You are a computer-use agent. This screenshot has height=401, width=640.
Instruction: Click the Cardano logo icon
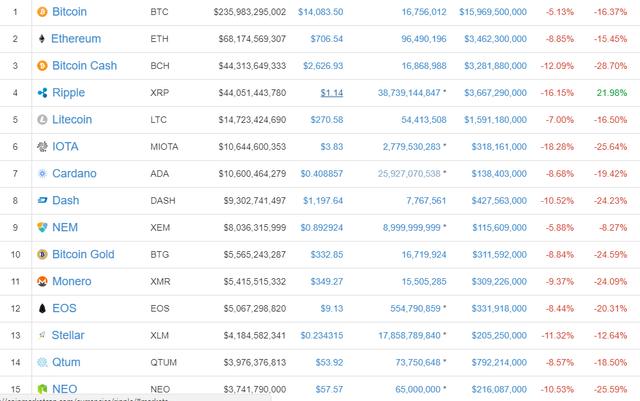(x=42, y=174)
